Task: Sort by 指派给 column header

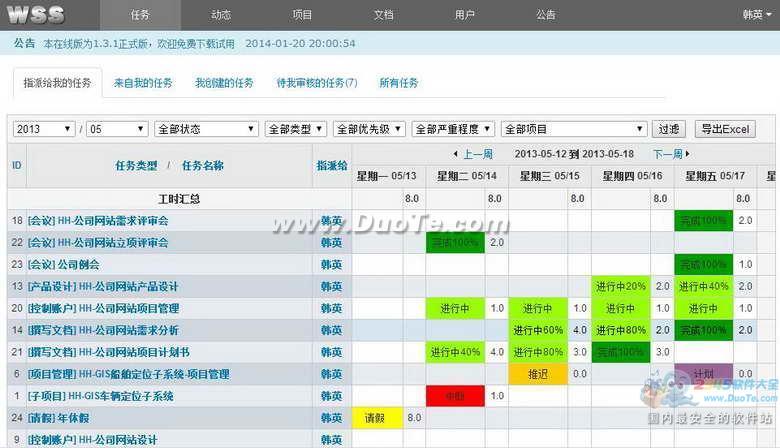Action: click(332, 166)
